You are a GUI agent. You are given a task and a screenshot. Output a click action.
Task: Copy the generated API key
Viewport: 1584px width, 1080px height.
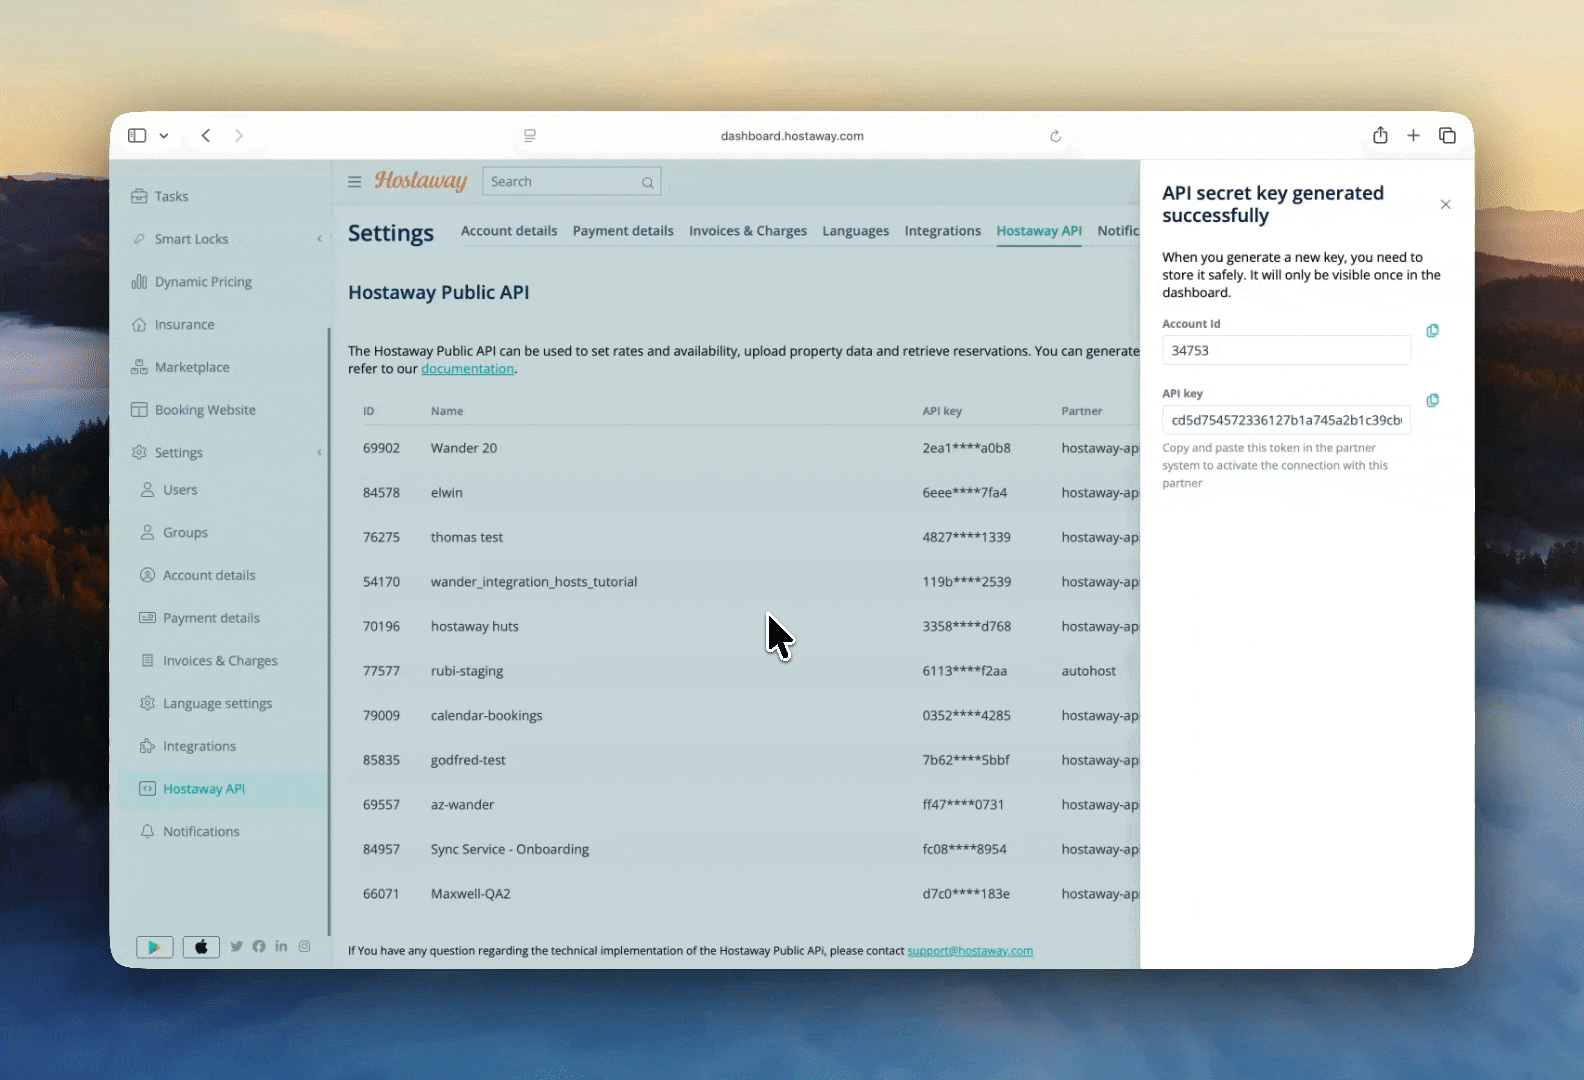point(1432,401)
